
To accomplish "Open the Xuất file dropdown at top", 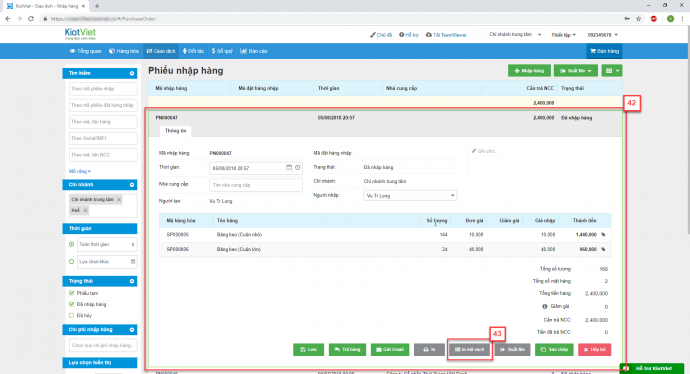I will pos(576,70).
